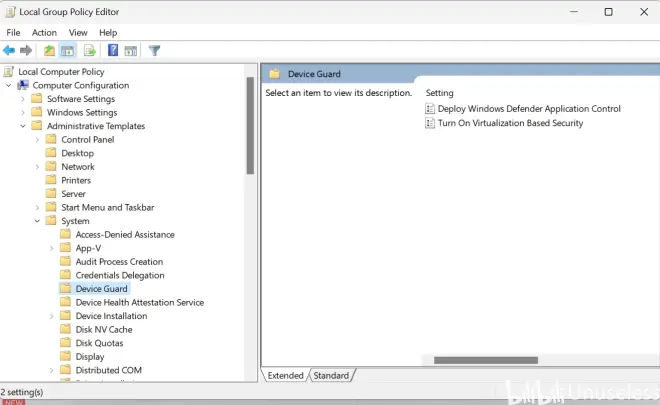Click the Forward arrow toolbar icon
The image size is (660, 405).
click(26, 51)
